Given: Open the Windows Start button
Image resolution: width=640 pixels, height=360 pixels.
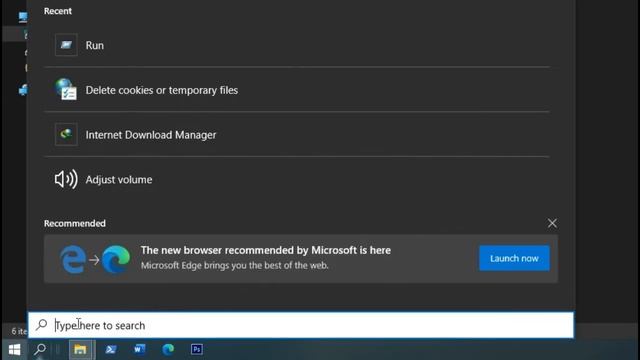Looking at the screenshot, I should [14, 349].
